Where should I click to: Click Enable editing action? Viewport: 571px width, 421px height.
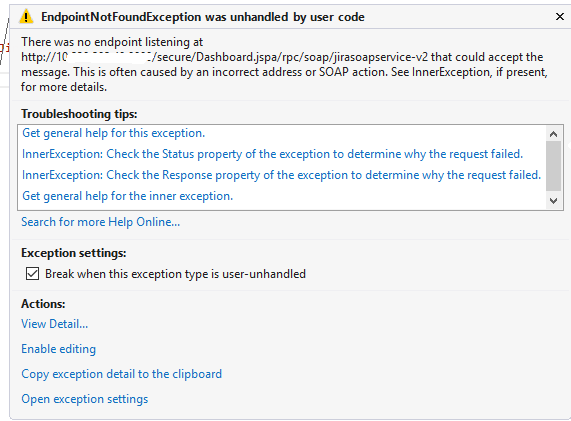pyautogui.click(x=59, y=349)
